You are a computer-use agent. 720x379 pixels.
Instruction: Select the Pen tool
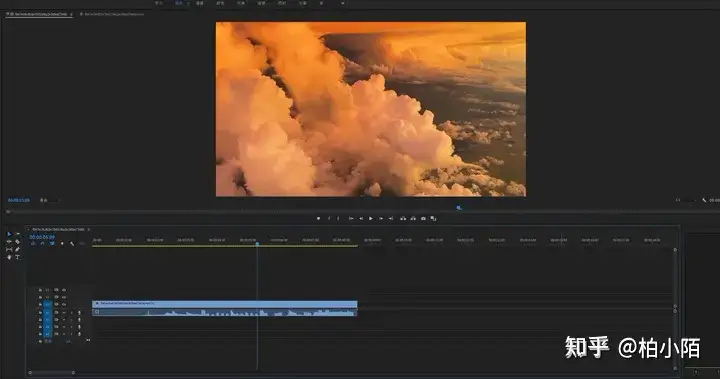(x=17, y=249)
